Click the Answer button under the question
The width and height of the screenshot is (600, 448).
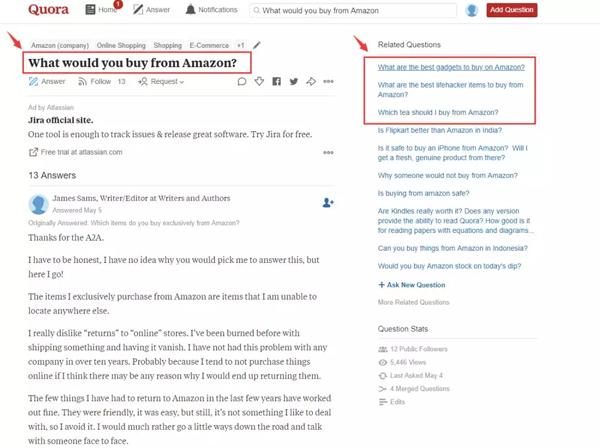click(x=47, y=81)
